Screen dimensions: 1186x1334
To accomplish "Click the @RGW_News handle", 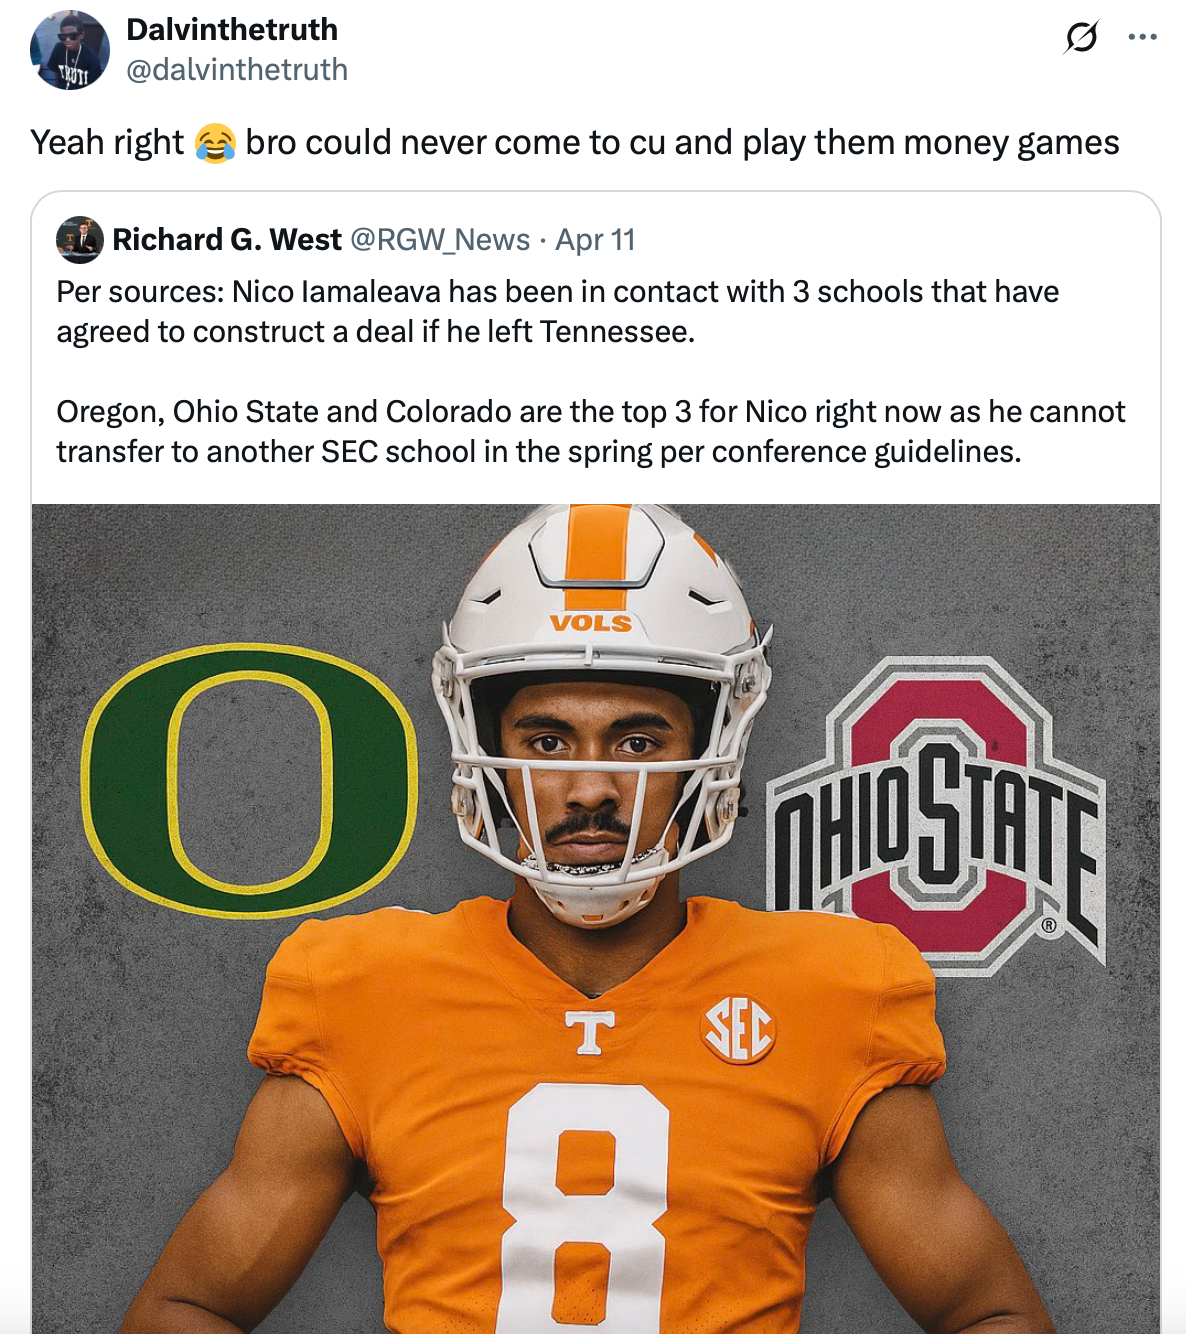I will click(440, 240).
